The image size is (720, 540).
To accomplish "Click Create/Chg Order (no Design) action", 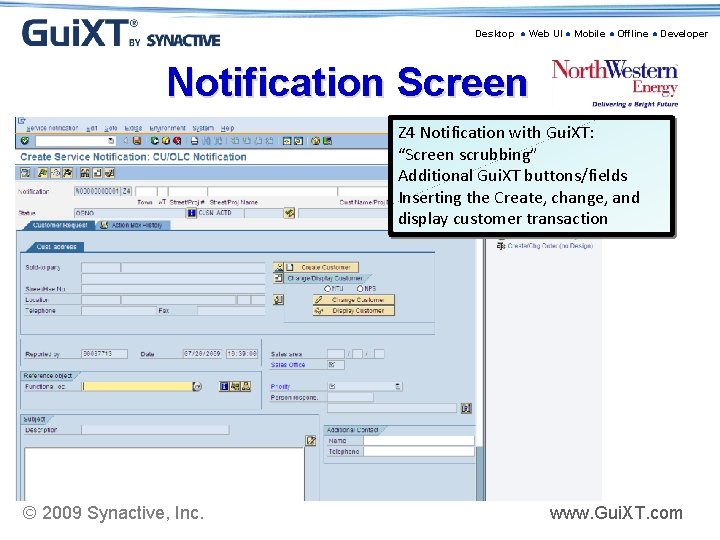I will click(550, 246).
